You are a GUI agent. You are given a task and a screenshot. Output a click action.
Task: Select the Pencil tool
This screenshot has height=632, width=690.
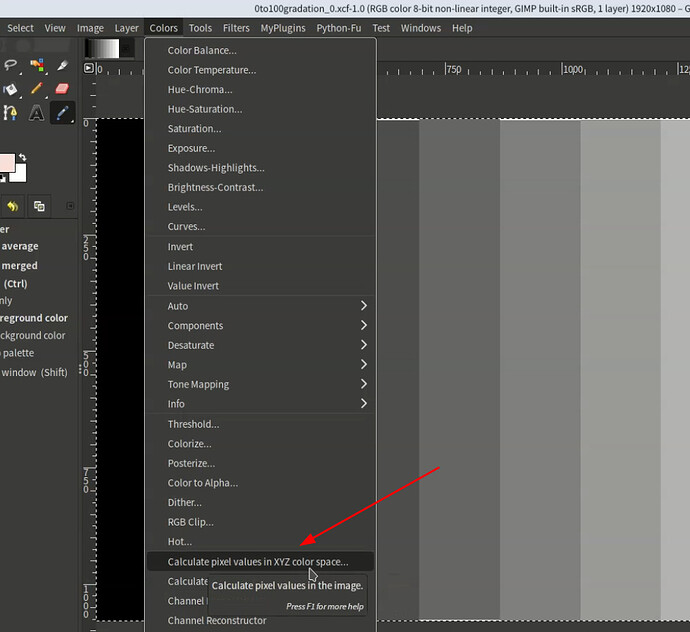37,89
